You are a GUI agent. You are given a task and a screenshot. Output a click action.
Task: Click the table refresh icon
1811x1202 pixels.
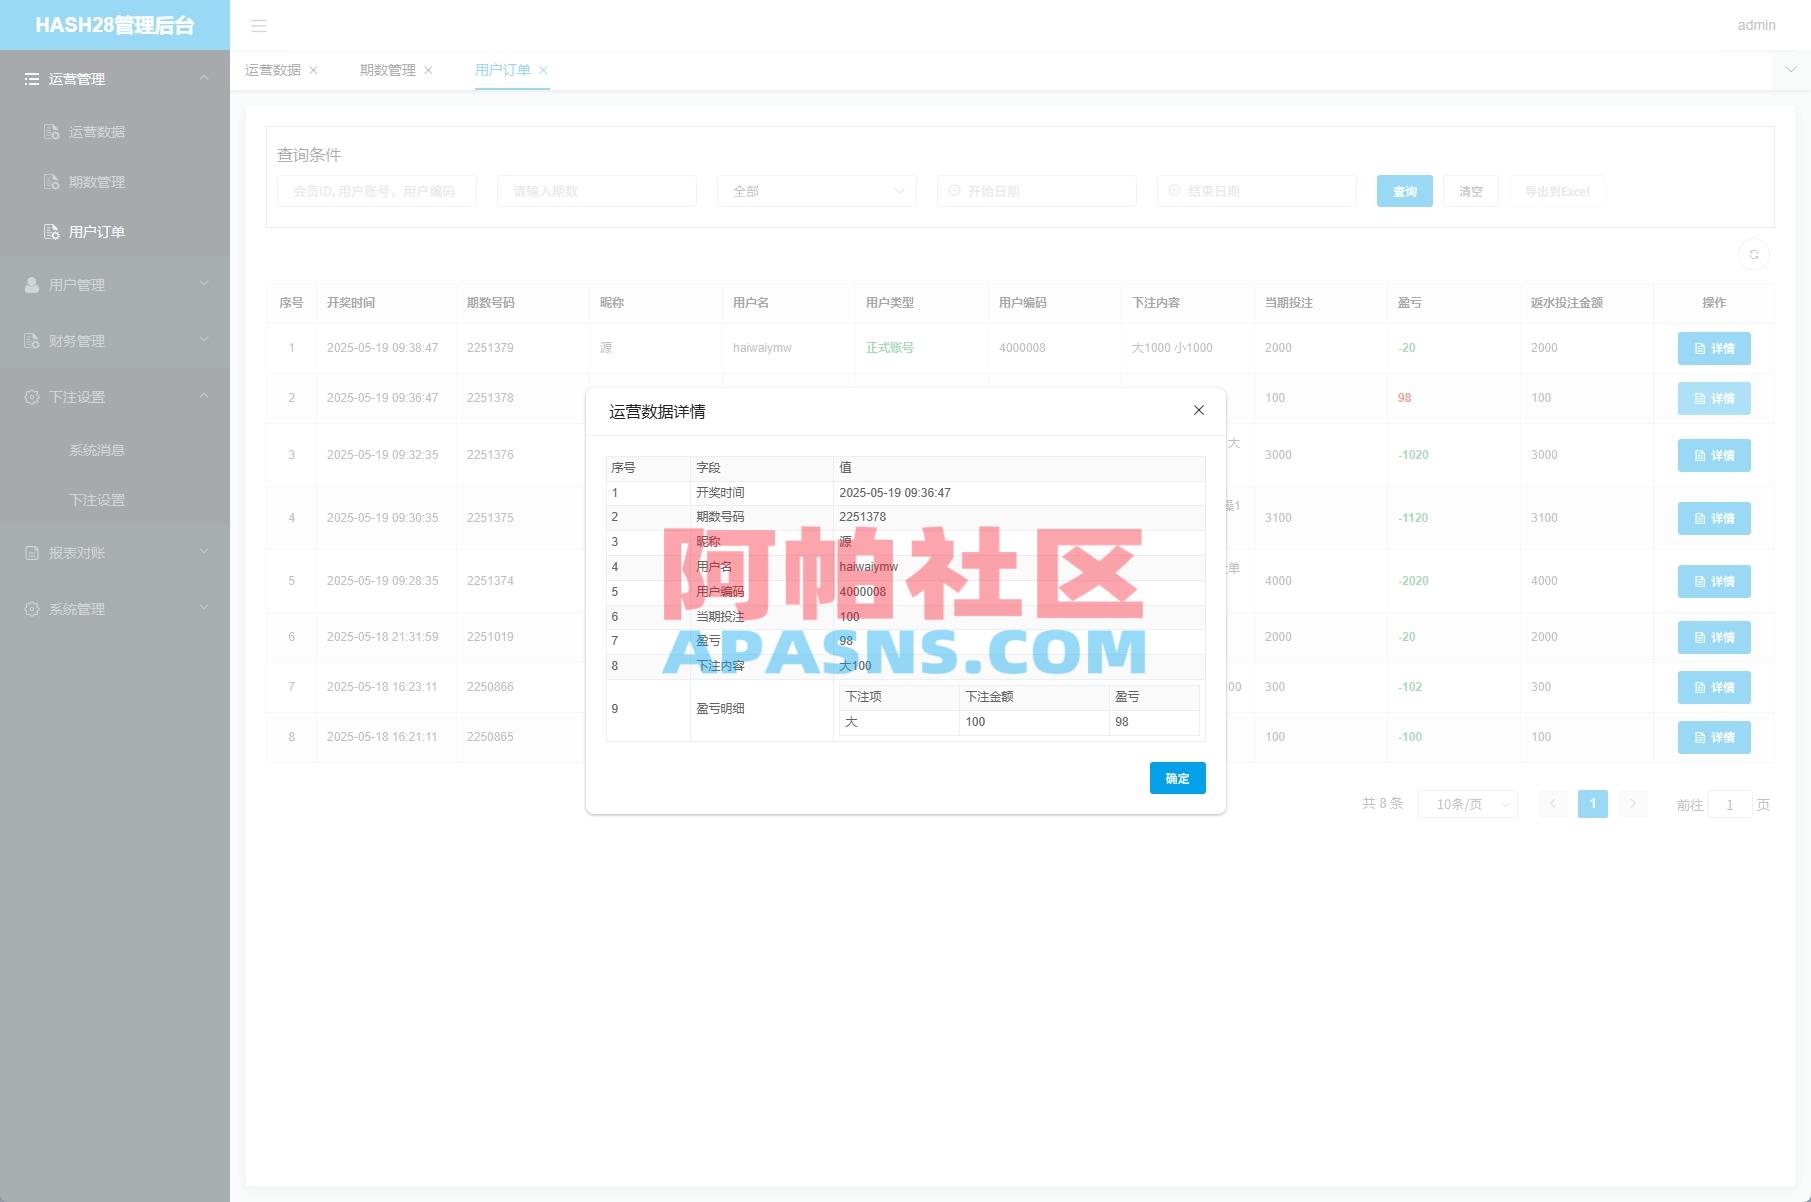pos(1753,255)
